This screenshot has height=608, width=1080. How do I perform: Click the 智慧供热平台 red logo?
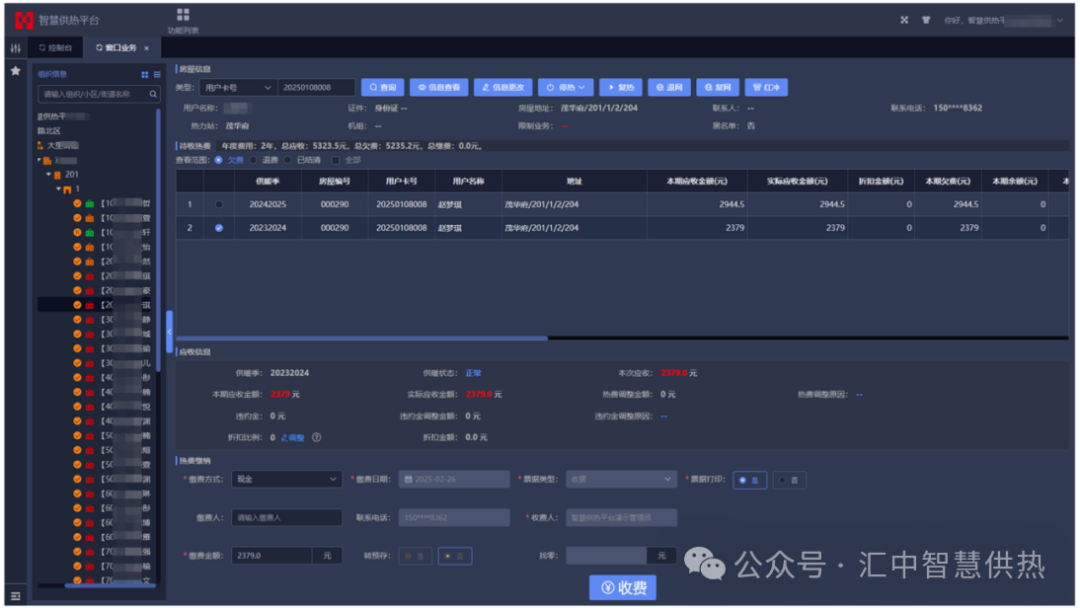tap(24, 21)
